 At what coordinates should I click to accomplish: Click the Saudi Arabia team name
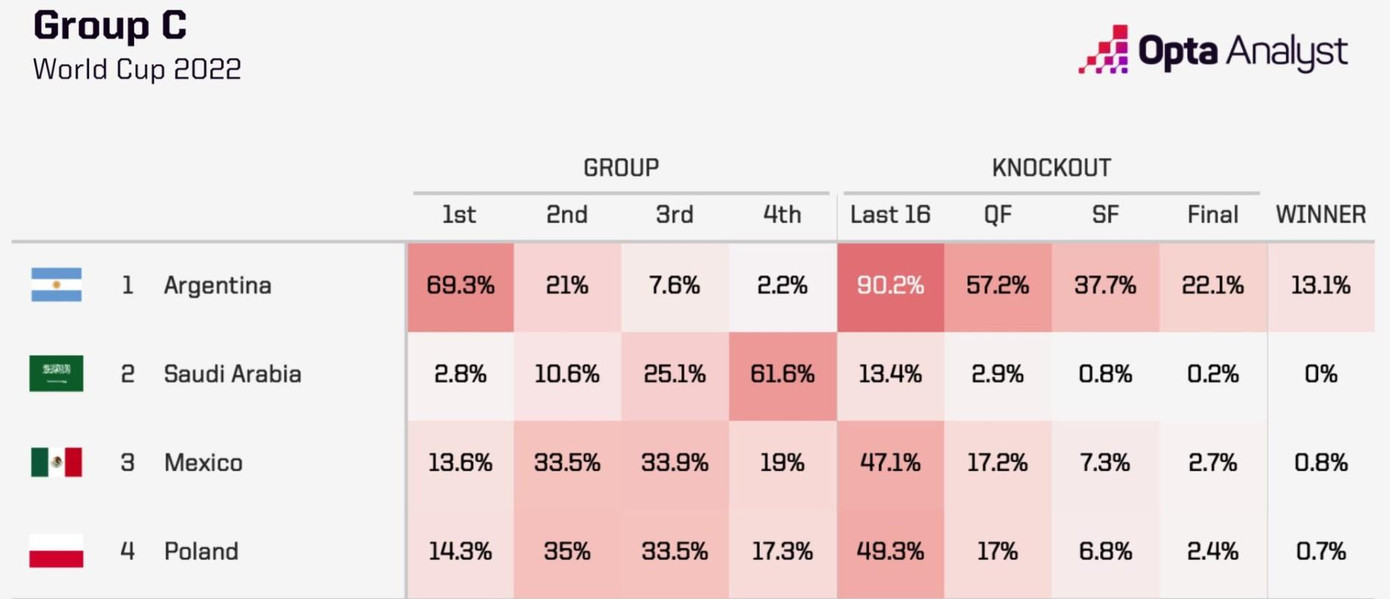click(x=232, y=374)
